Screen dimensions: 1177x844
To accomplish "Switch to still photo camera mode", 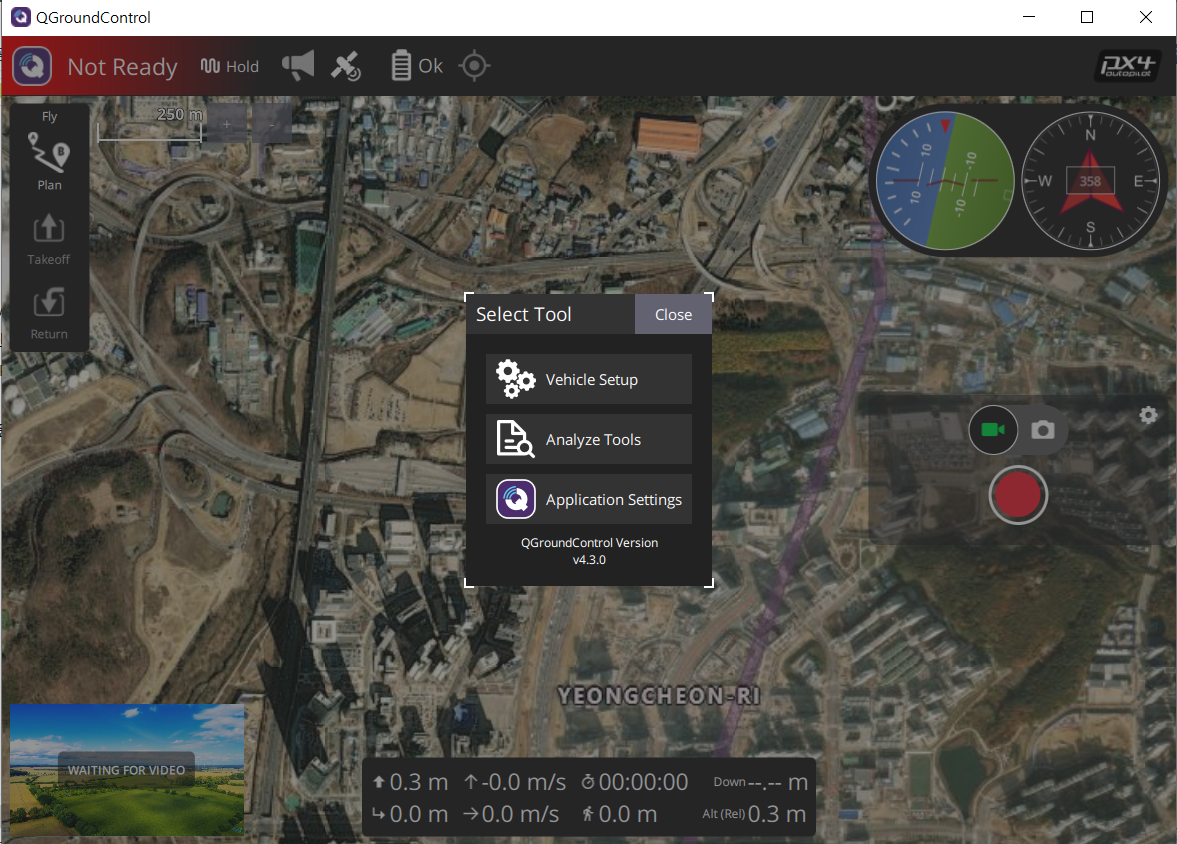I will click(1042, 430).
